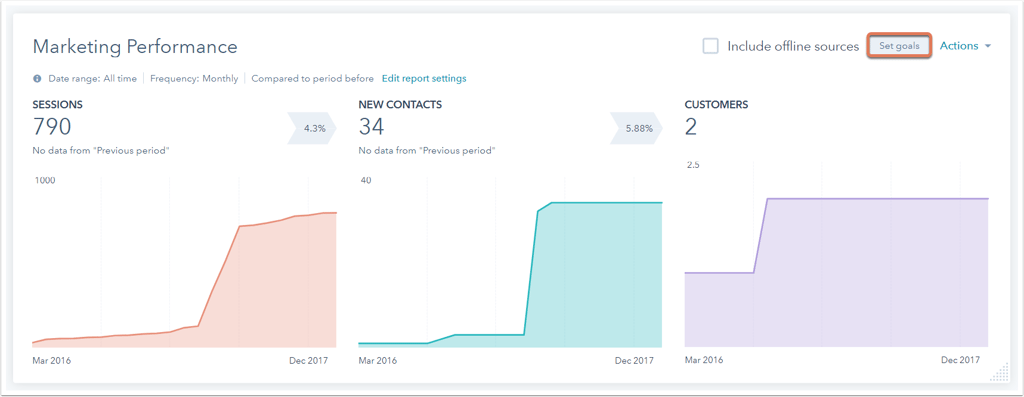
Task: Click the resize handle at widget corner
Action: click(x=999, y=372)
